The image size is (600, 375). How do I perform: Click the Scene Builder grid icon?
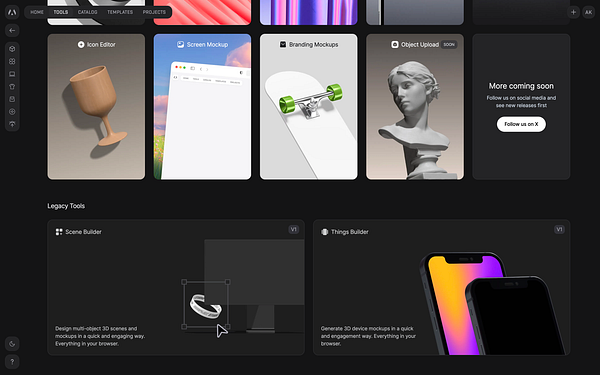[x=59, y=232]
